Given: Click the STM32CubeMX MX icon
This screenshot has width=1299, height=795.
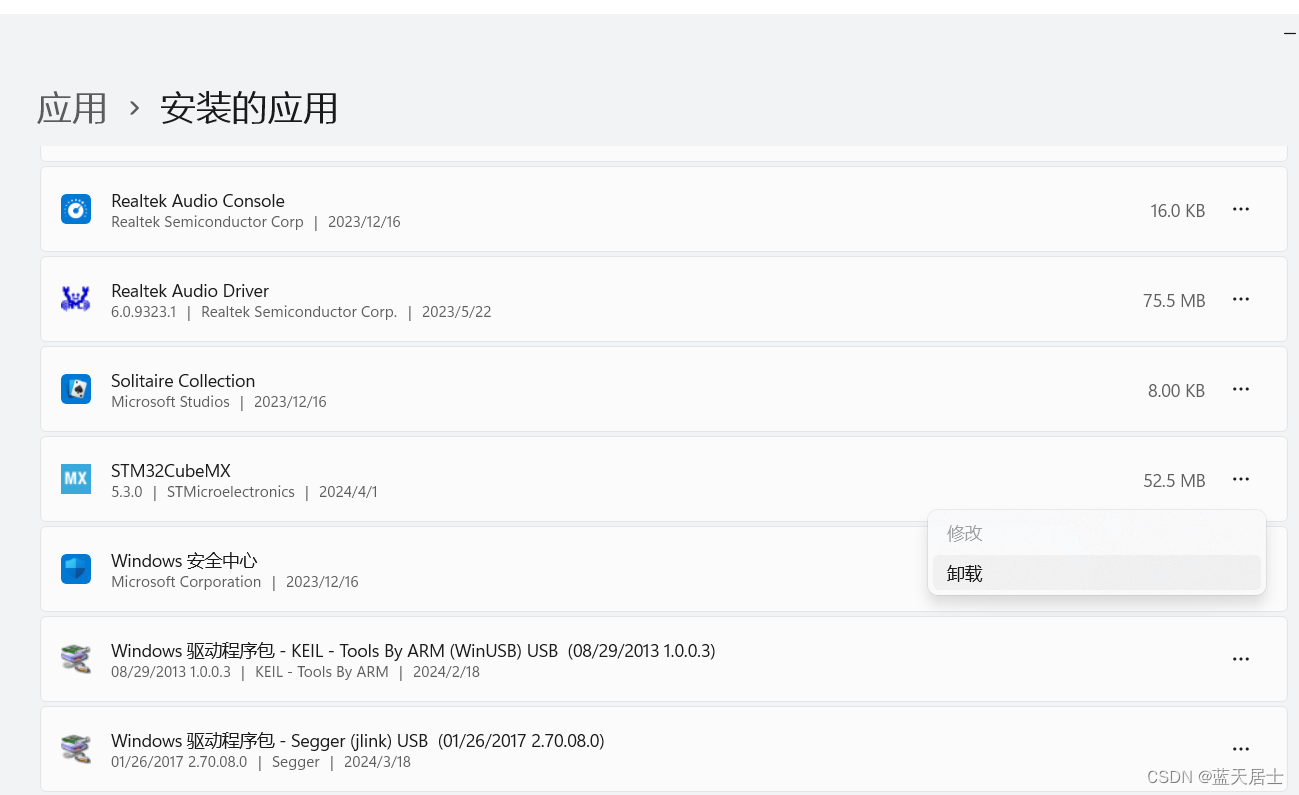Looking at the screenshot, I should [x=76, y=479].
